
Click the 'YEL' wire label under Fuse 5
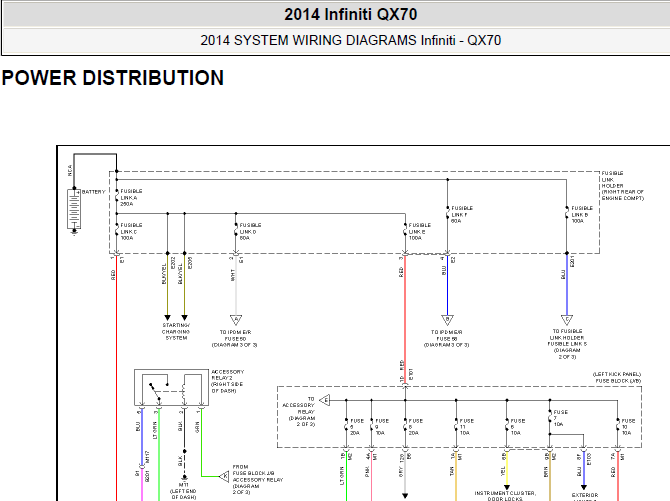tap(502, 471)
